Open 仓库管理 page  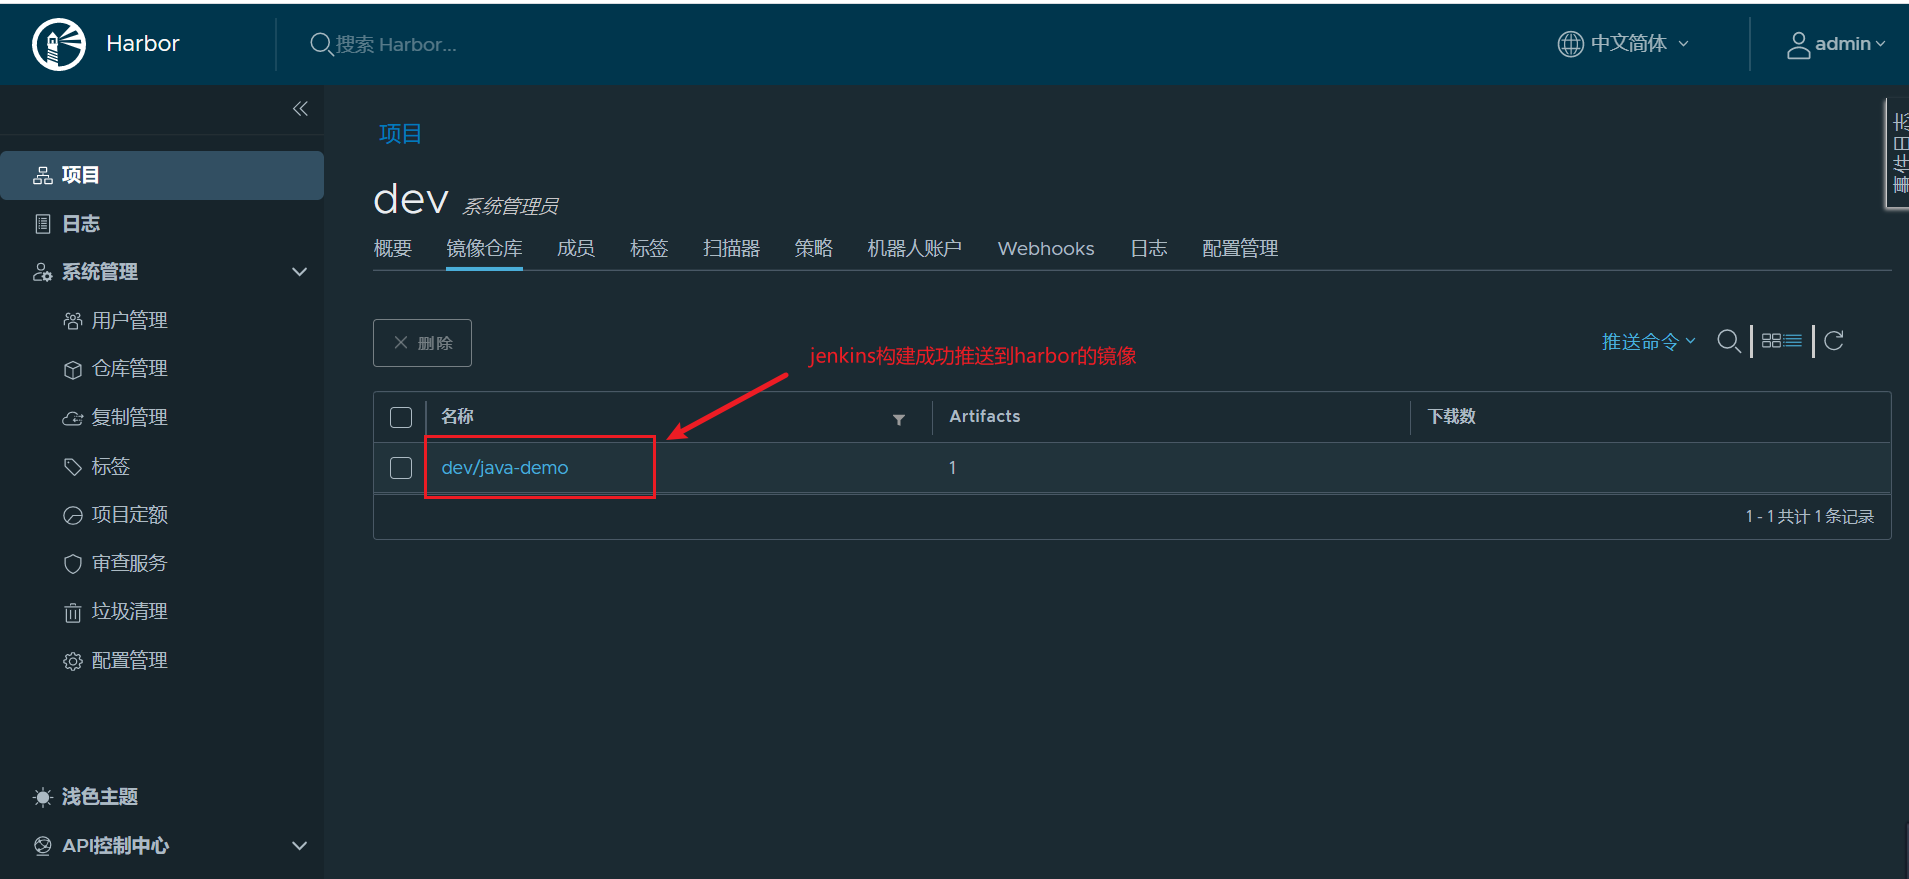tap(129, 369)
